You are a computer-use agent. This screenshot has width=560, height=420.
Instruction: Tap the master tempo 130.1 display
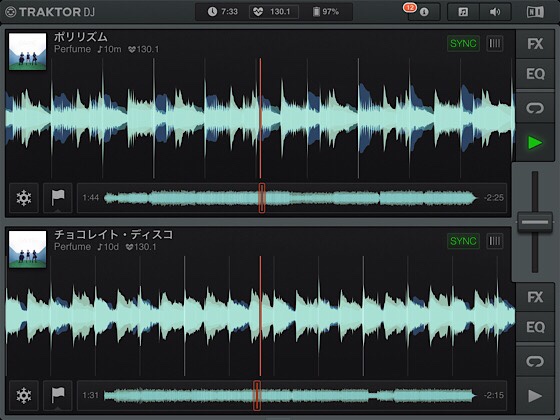[274, 12]
